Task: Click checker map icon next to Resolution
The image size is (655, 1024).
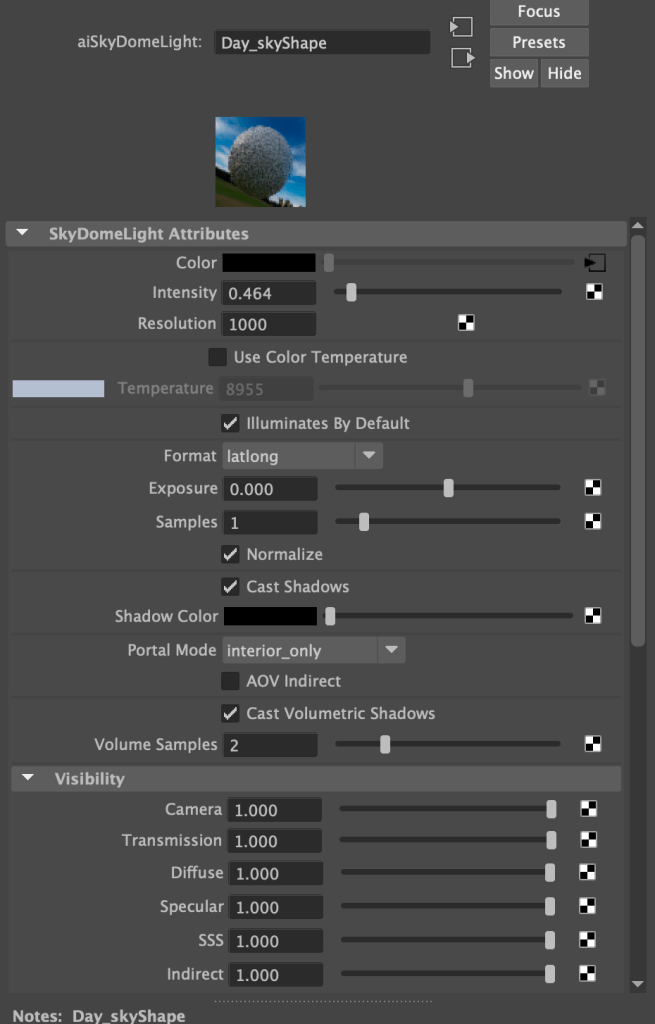Action: coord(465,323)
